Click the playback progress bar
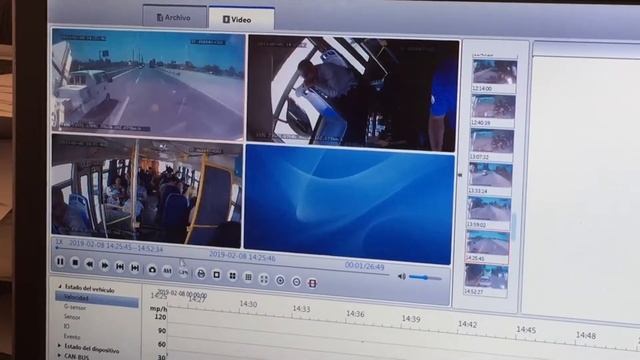Image resolution: width=640 pixels, height=360 pixels. tap(222, 261)
